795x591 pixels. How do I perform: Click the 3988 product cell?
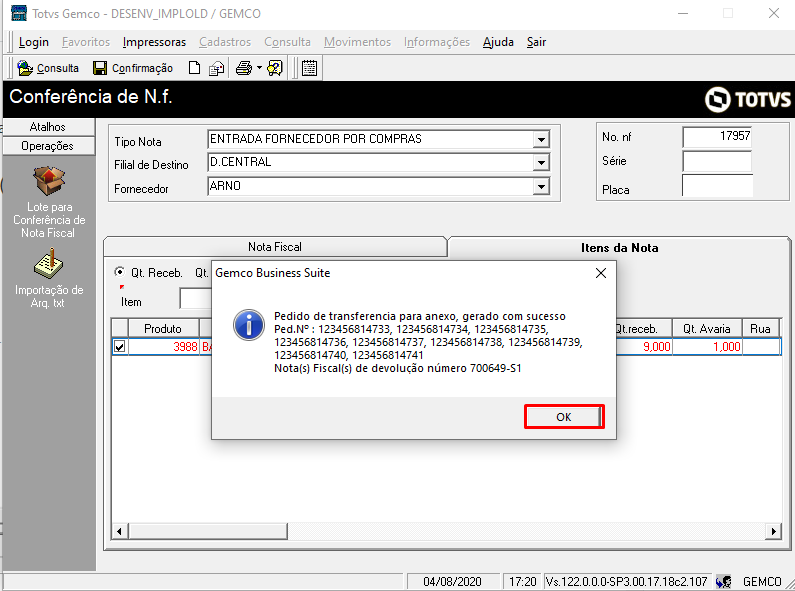tap(163, 347)
